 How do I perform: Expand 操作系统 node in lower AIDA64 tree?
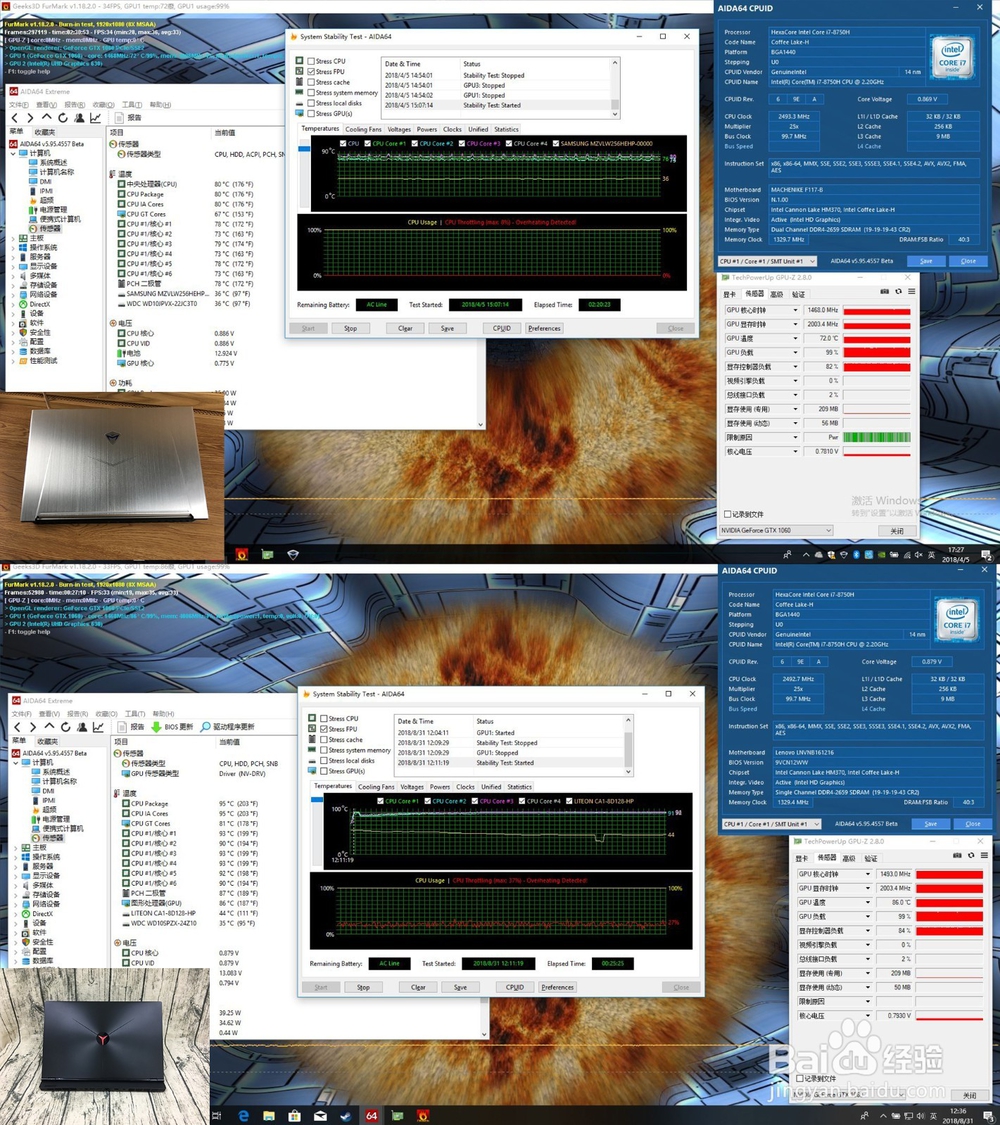click(x=16, y=857)
